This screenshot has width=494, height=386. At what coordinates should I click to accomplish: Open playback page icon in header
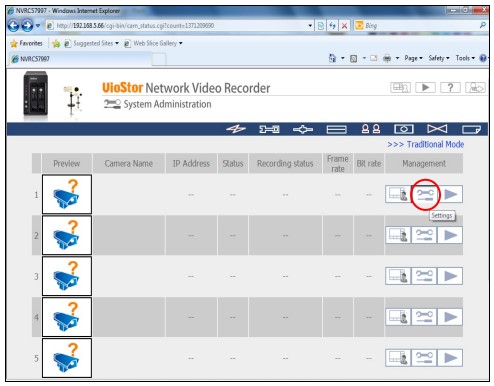point(425,87)
